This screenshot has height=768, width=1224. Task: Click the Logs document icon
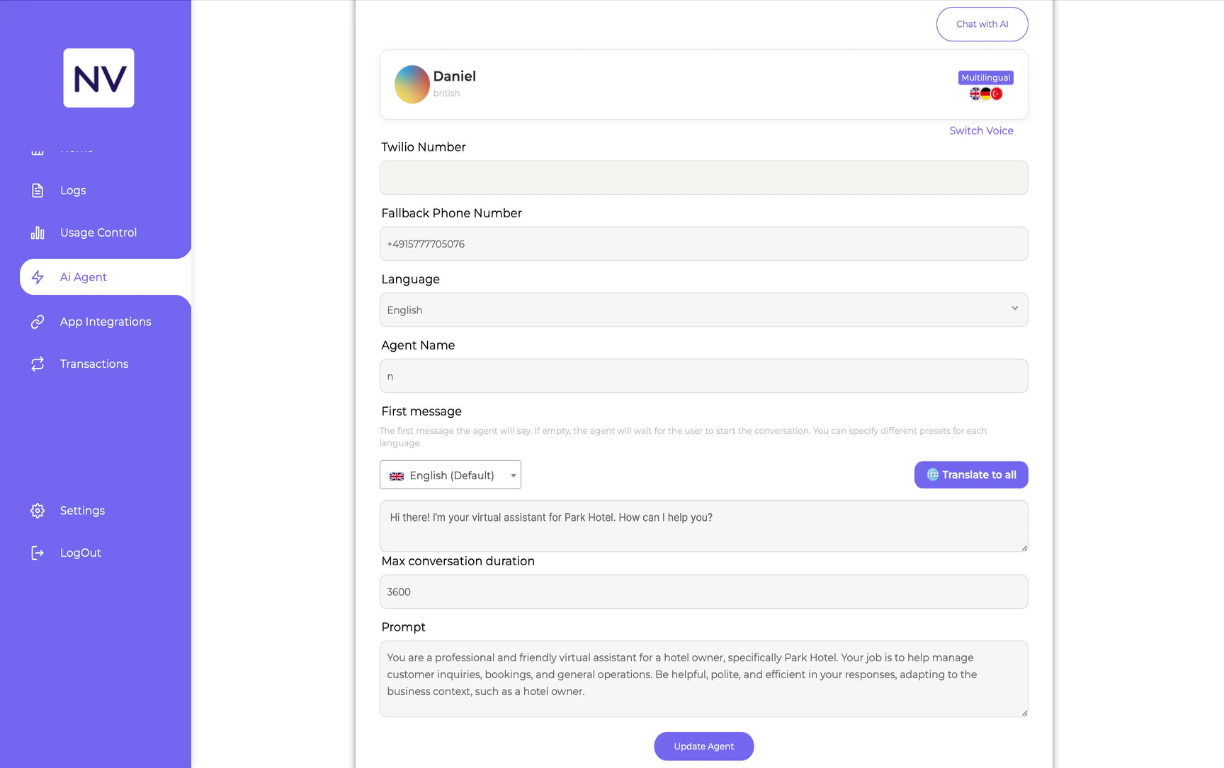[x=38, y=190]
